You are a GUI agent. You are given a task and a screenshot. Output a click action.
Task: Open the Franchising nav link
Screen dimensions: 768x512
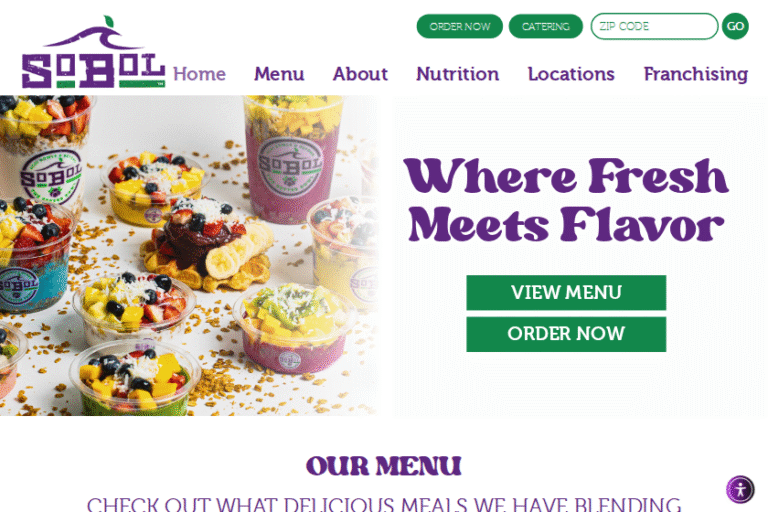[696, 74]
